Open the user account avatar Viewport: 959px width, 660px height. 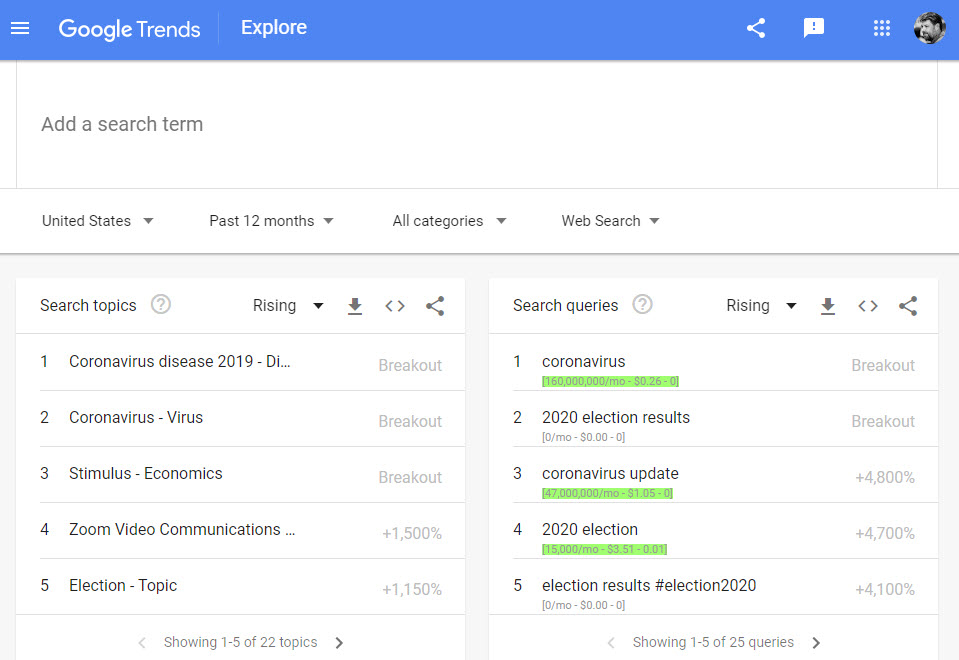pos(929,28)
